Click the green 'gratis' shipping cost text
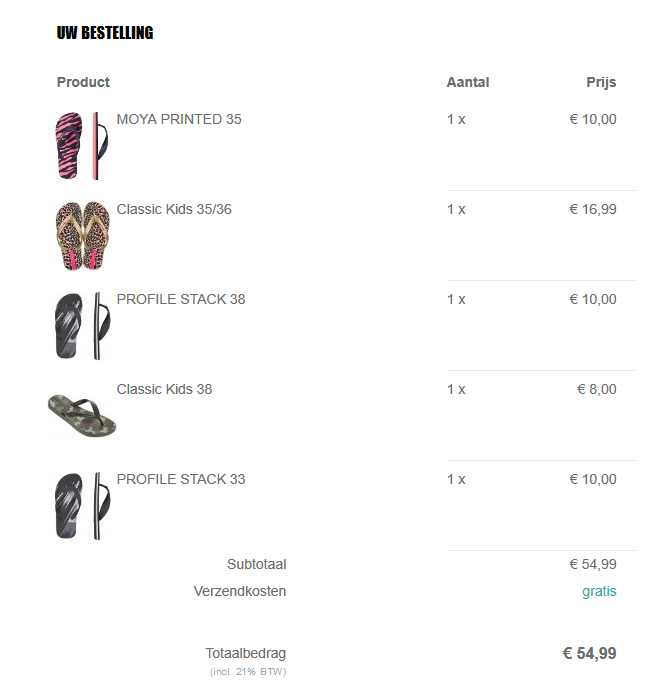669x687 pixels. point(599,591)
